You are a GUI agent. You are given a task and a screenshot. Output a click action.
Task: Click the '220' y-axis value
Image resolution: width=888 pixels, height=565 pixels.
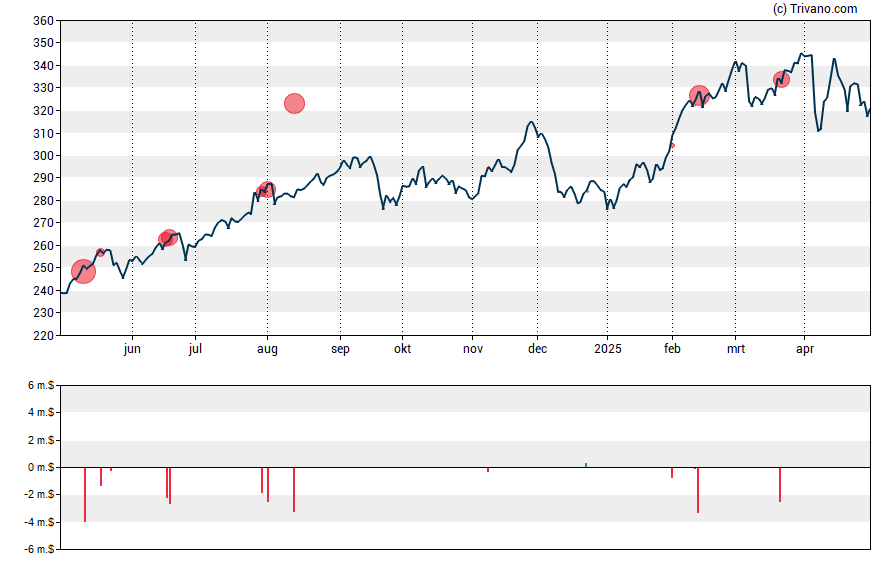[44, 336]
